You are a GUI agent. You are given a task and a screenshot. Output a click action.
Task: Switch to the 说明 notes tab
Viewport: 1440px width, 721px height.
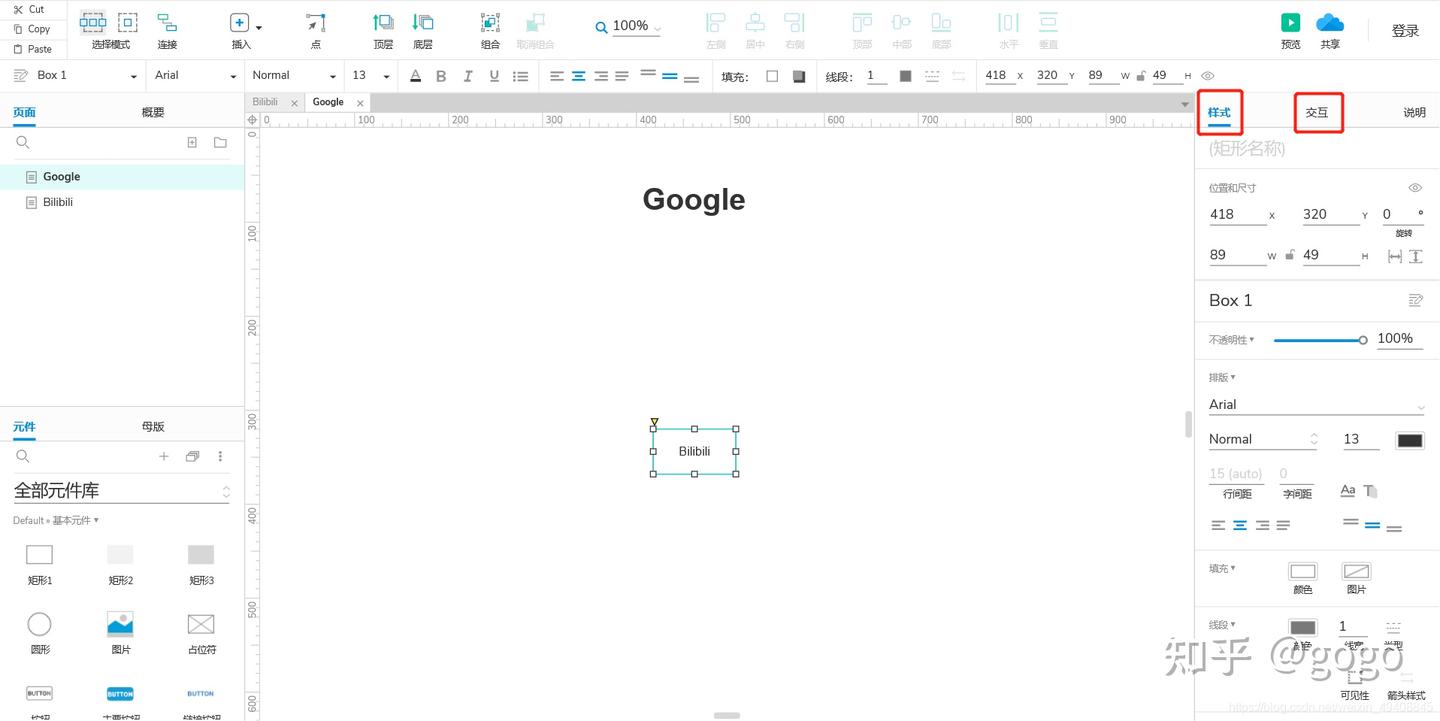click(1414, 113)
